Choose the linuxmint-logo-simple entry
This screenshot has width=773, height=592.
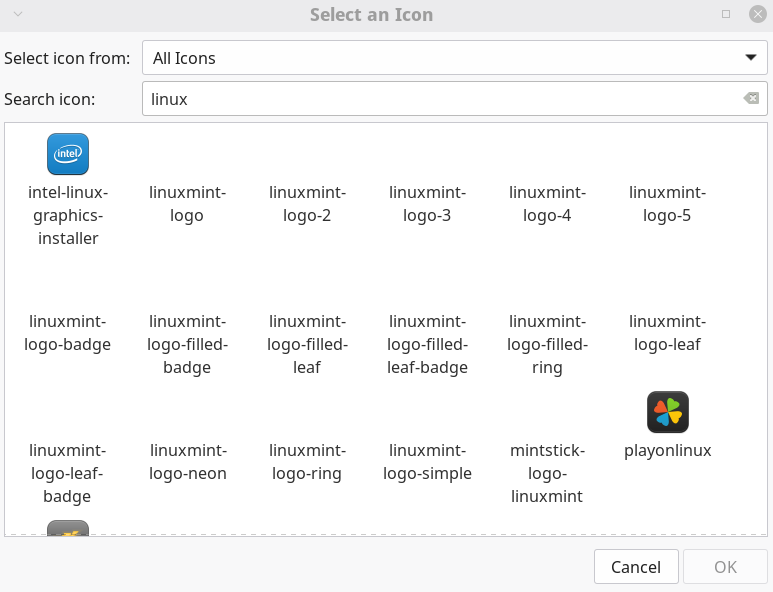point(428,462)
